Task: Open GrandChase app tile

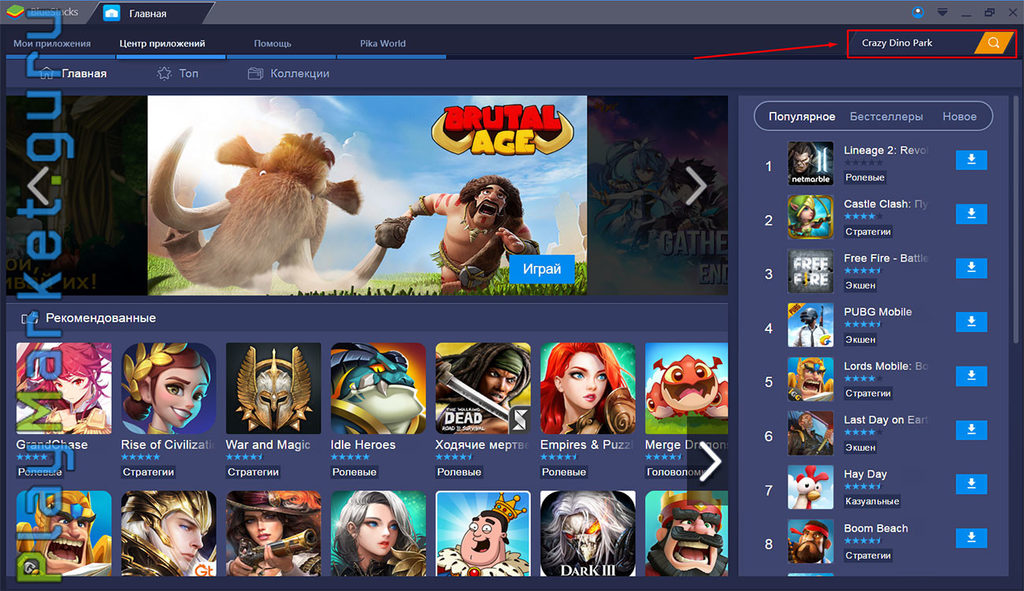Action: (x=63, y=389)
